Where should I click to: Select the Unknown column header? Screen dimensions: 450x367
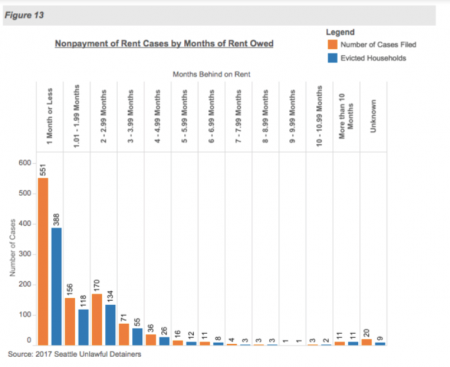point(373,116)
